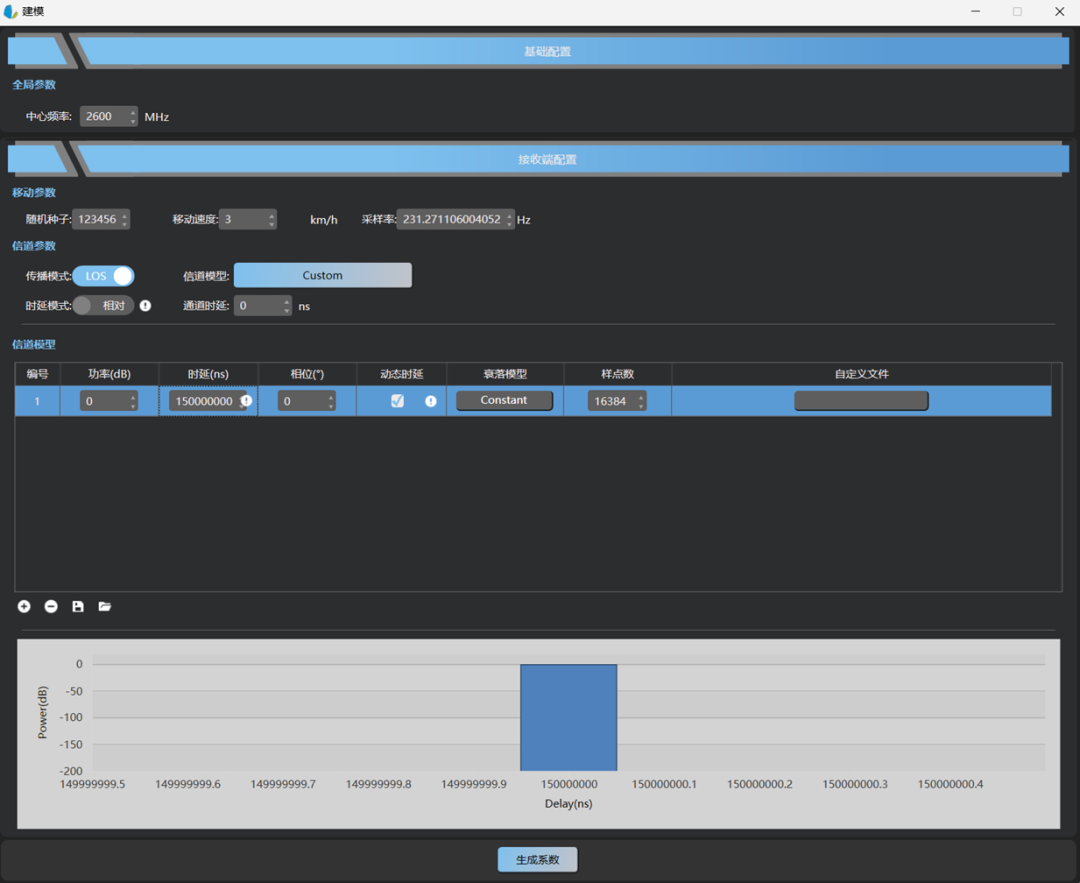Click the 时延(ns) column header
Image resolution: width=1080 pixels, height=883 pixels.
208,374
